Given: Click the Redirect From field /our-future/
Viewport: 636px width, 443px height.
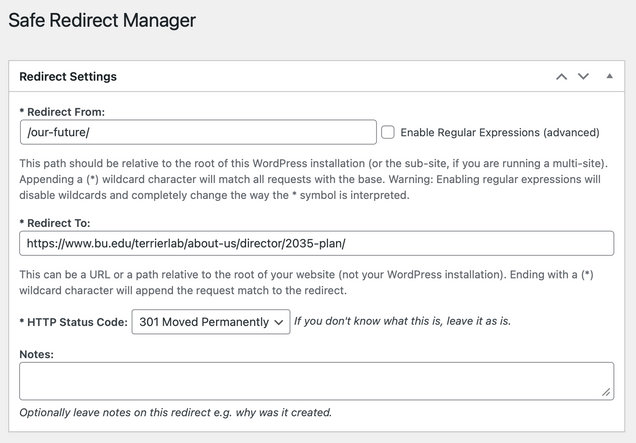Looking at the screenshot, I should tap(198, 132).
